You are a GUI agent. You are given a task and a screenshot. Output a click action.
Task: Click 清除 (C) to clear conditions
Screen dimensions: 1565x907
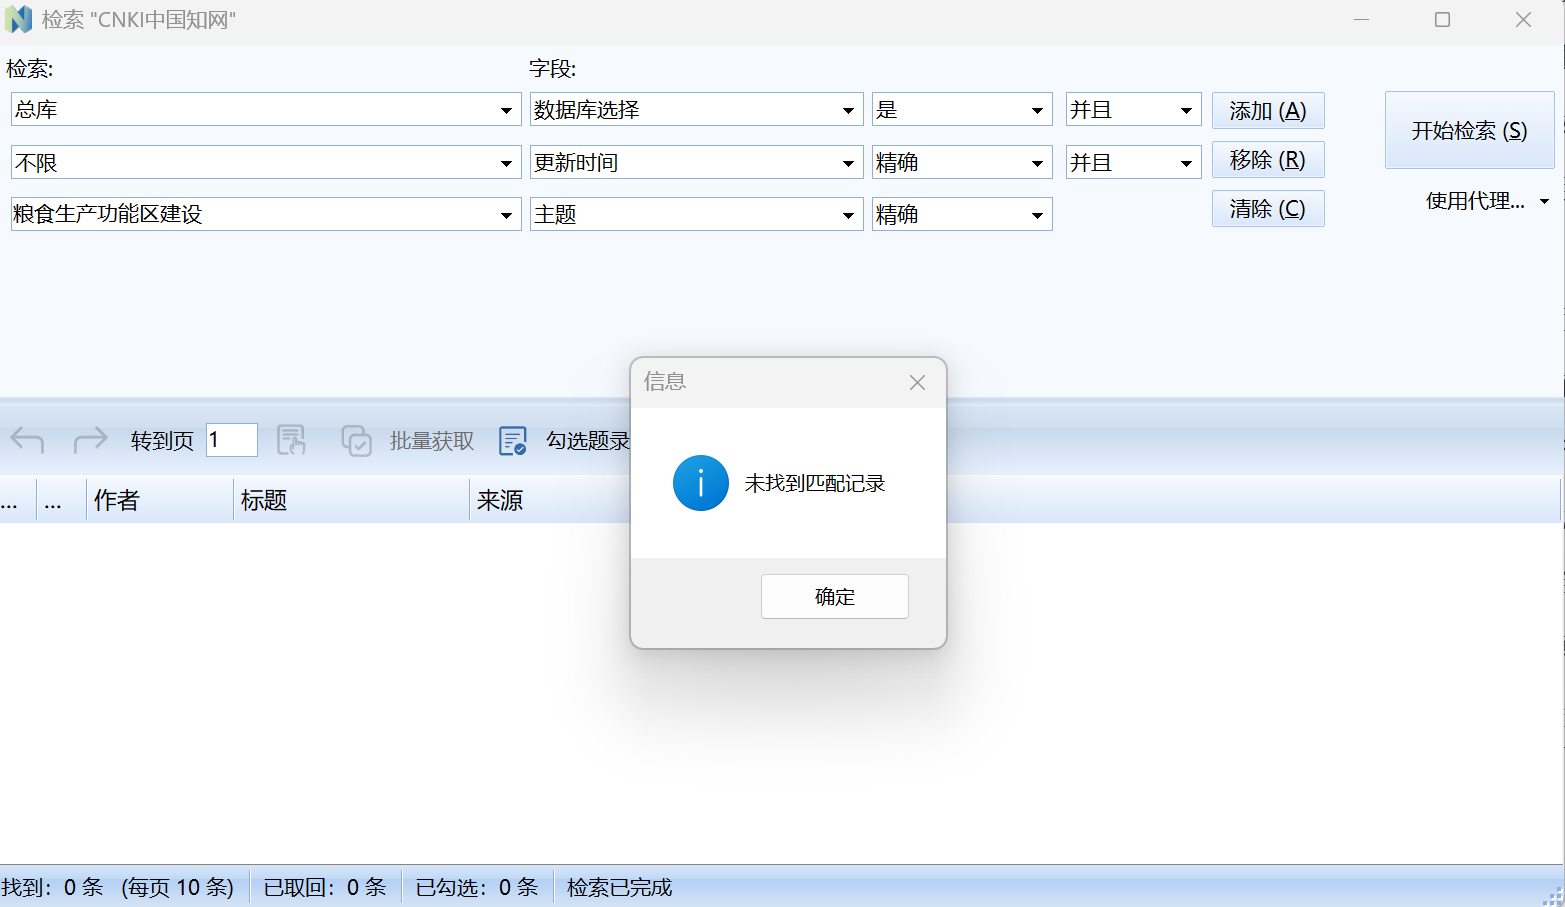[x=1268, y=209]
